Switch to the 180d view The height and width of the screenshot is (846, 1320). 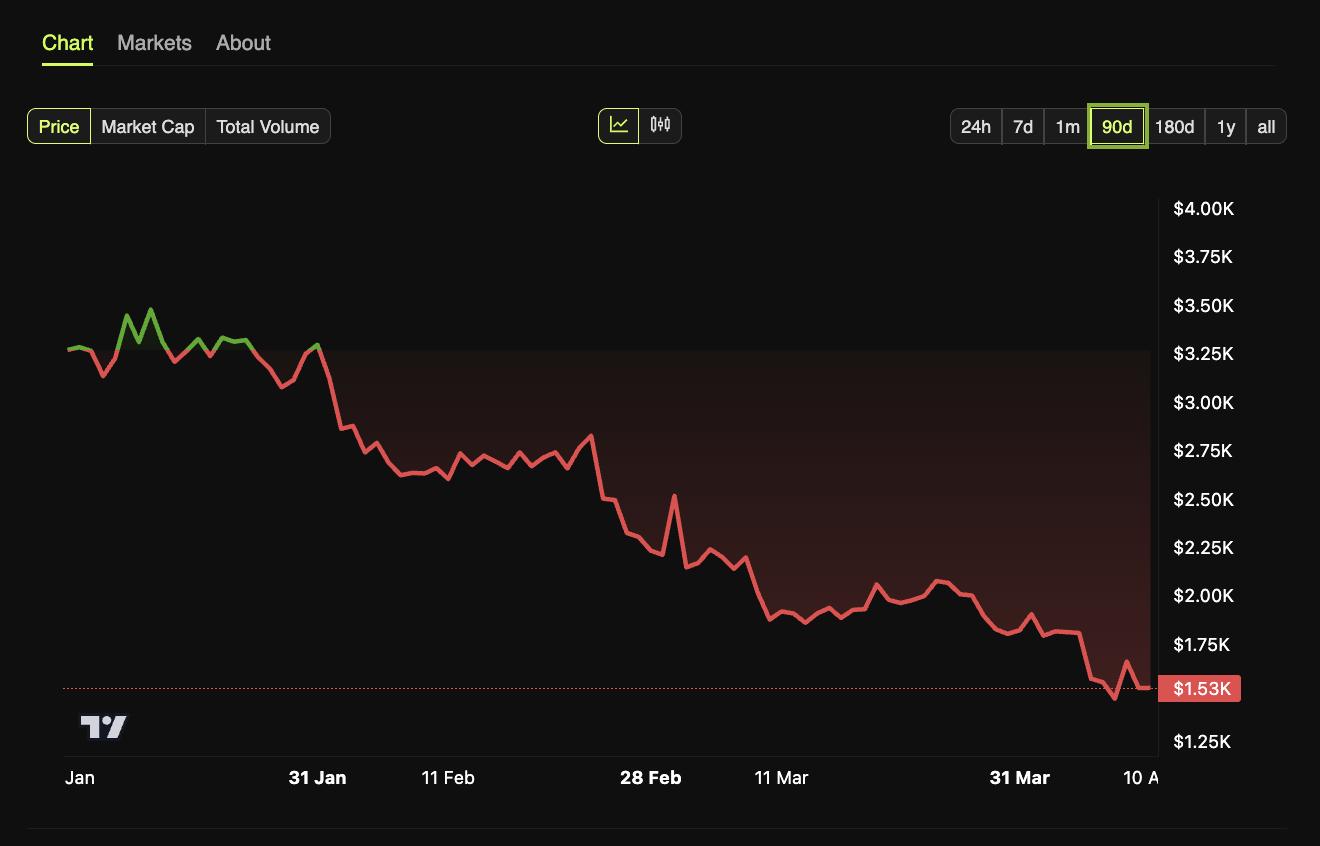click(1176, 126)
